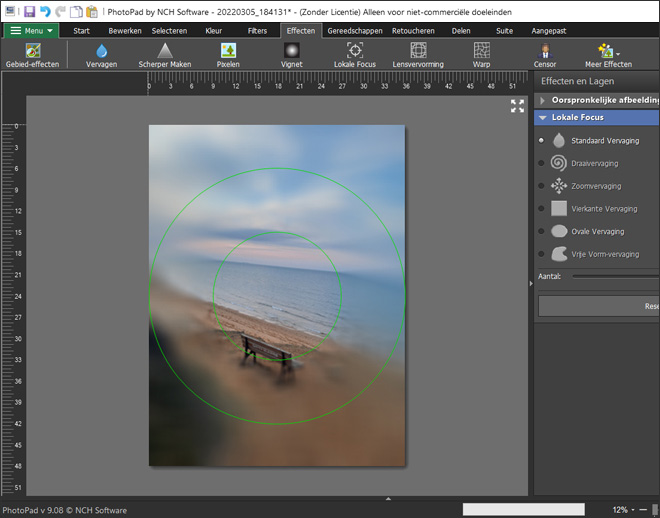The height and width of the screenshot is (518, 660).
Task: Select Vierkante Vervaging radio button
Action: pos(541,209)
